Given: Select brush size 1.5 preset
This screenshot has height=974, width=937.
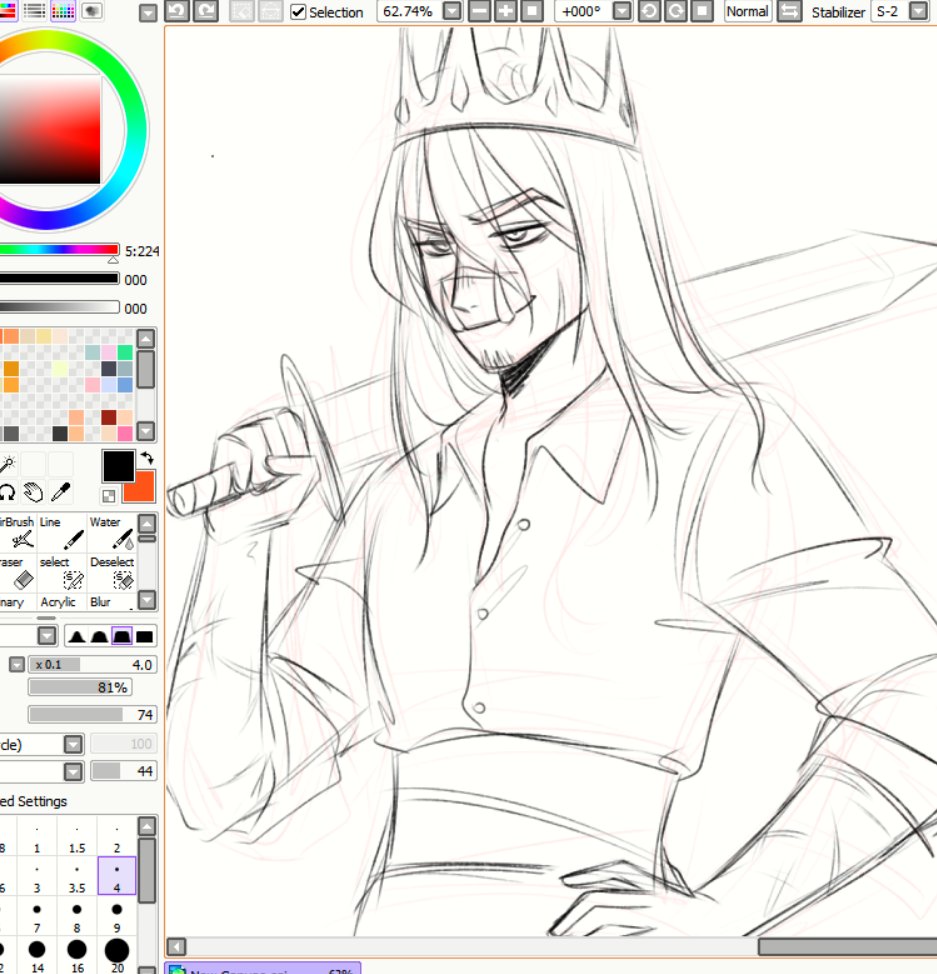Looking at the screenshot, I should click(77, 837).
